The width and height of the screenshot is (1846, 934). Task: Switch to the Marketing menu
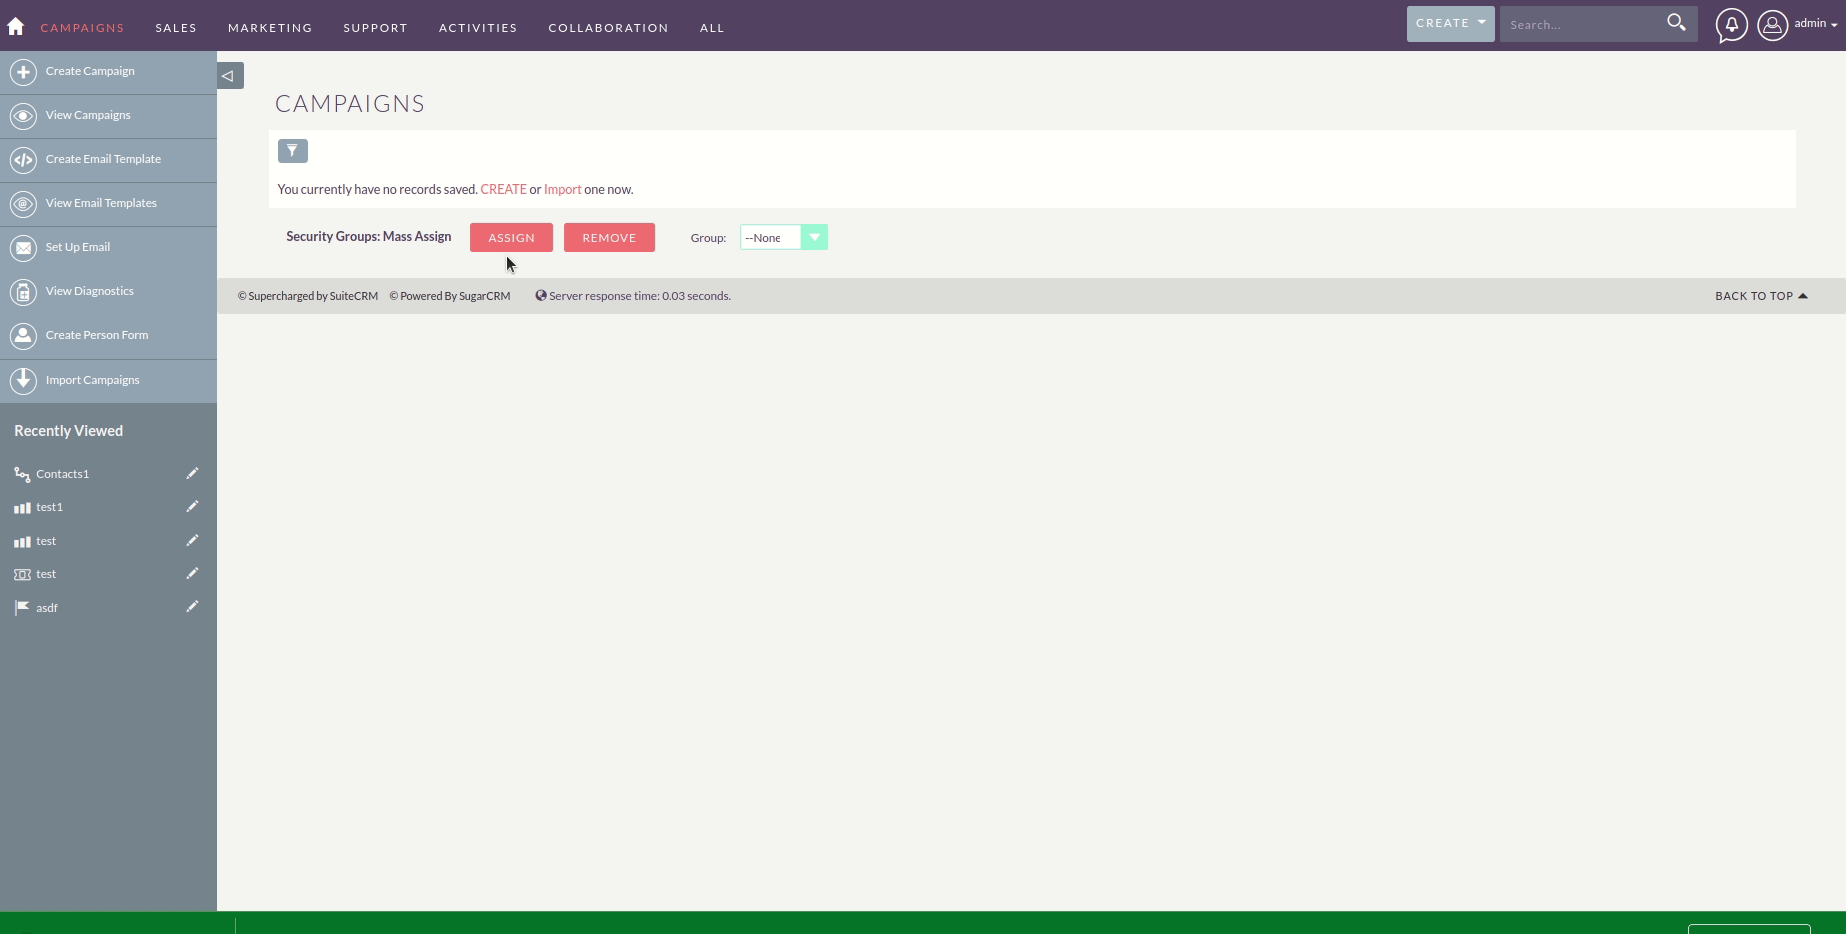coord(269,27)
